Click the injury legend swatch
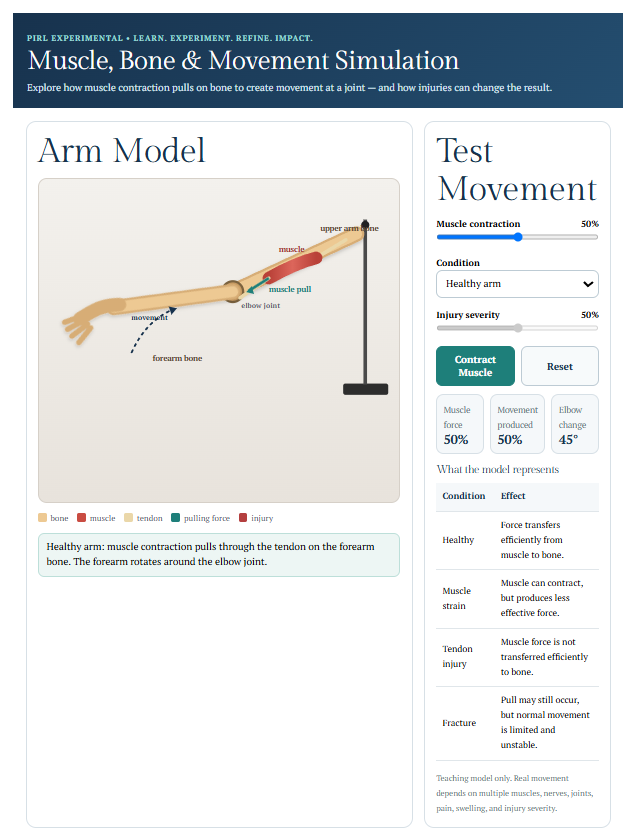The width and height of the screenshot is (623, 838). (243, 517)
